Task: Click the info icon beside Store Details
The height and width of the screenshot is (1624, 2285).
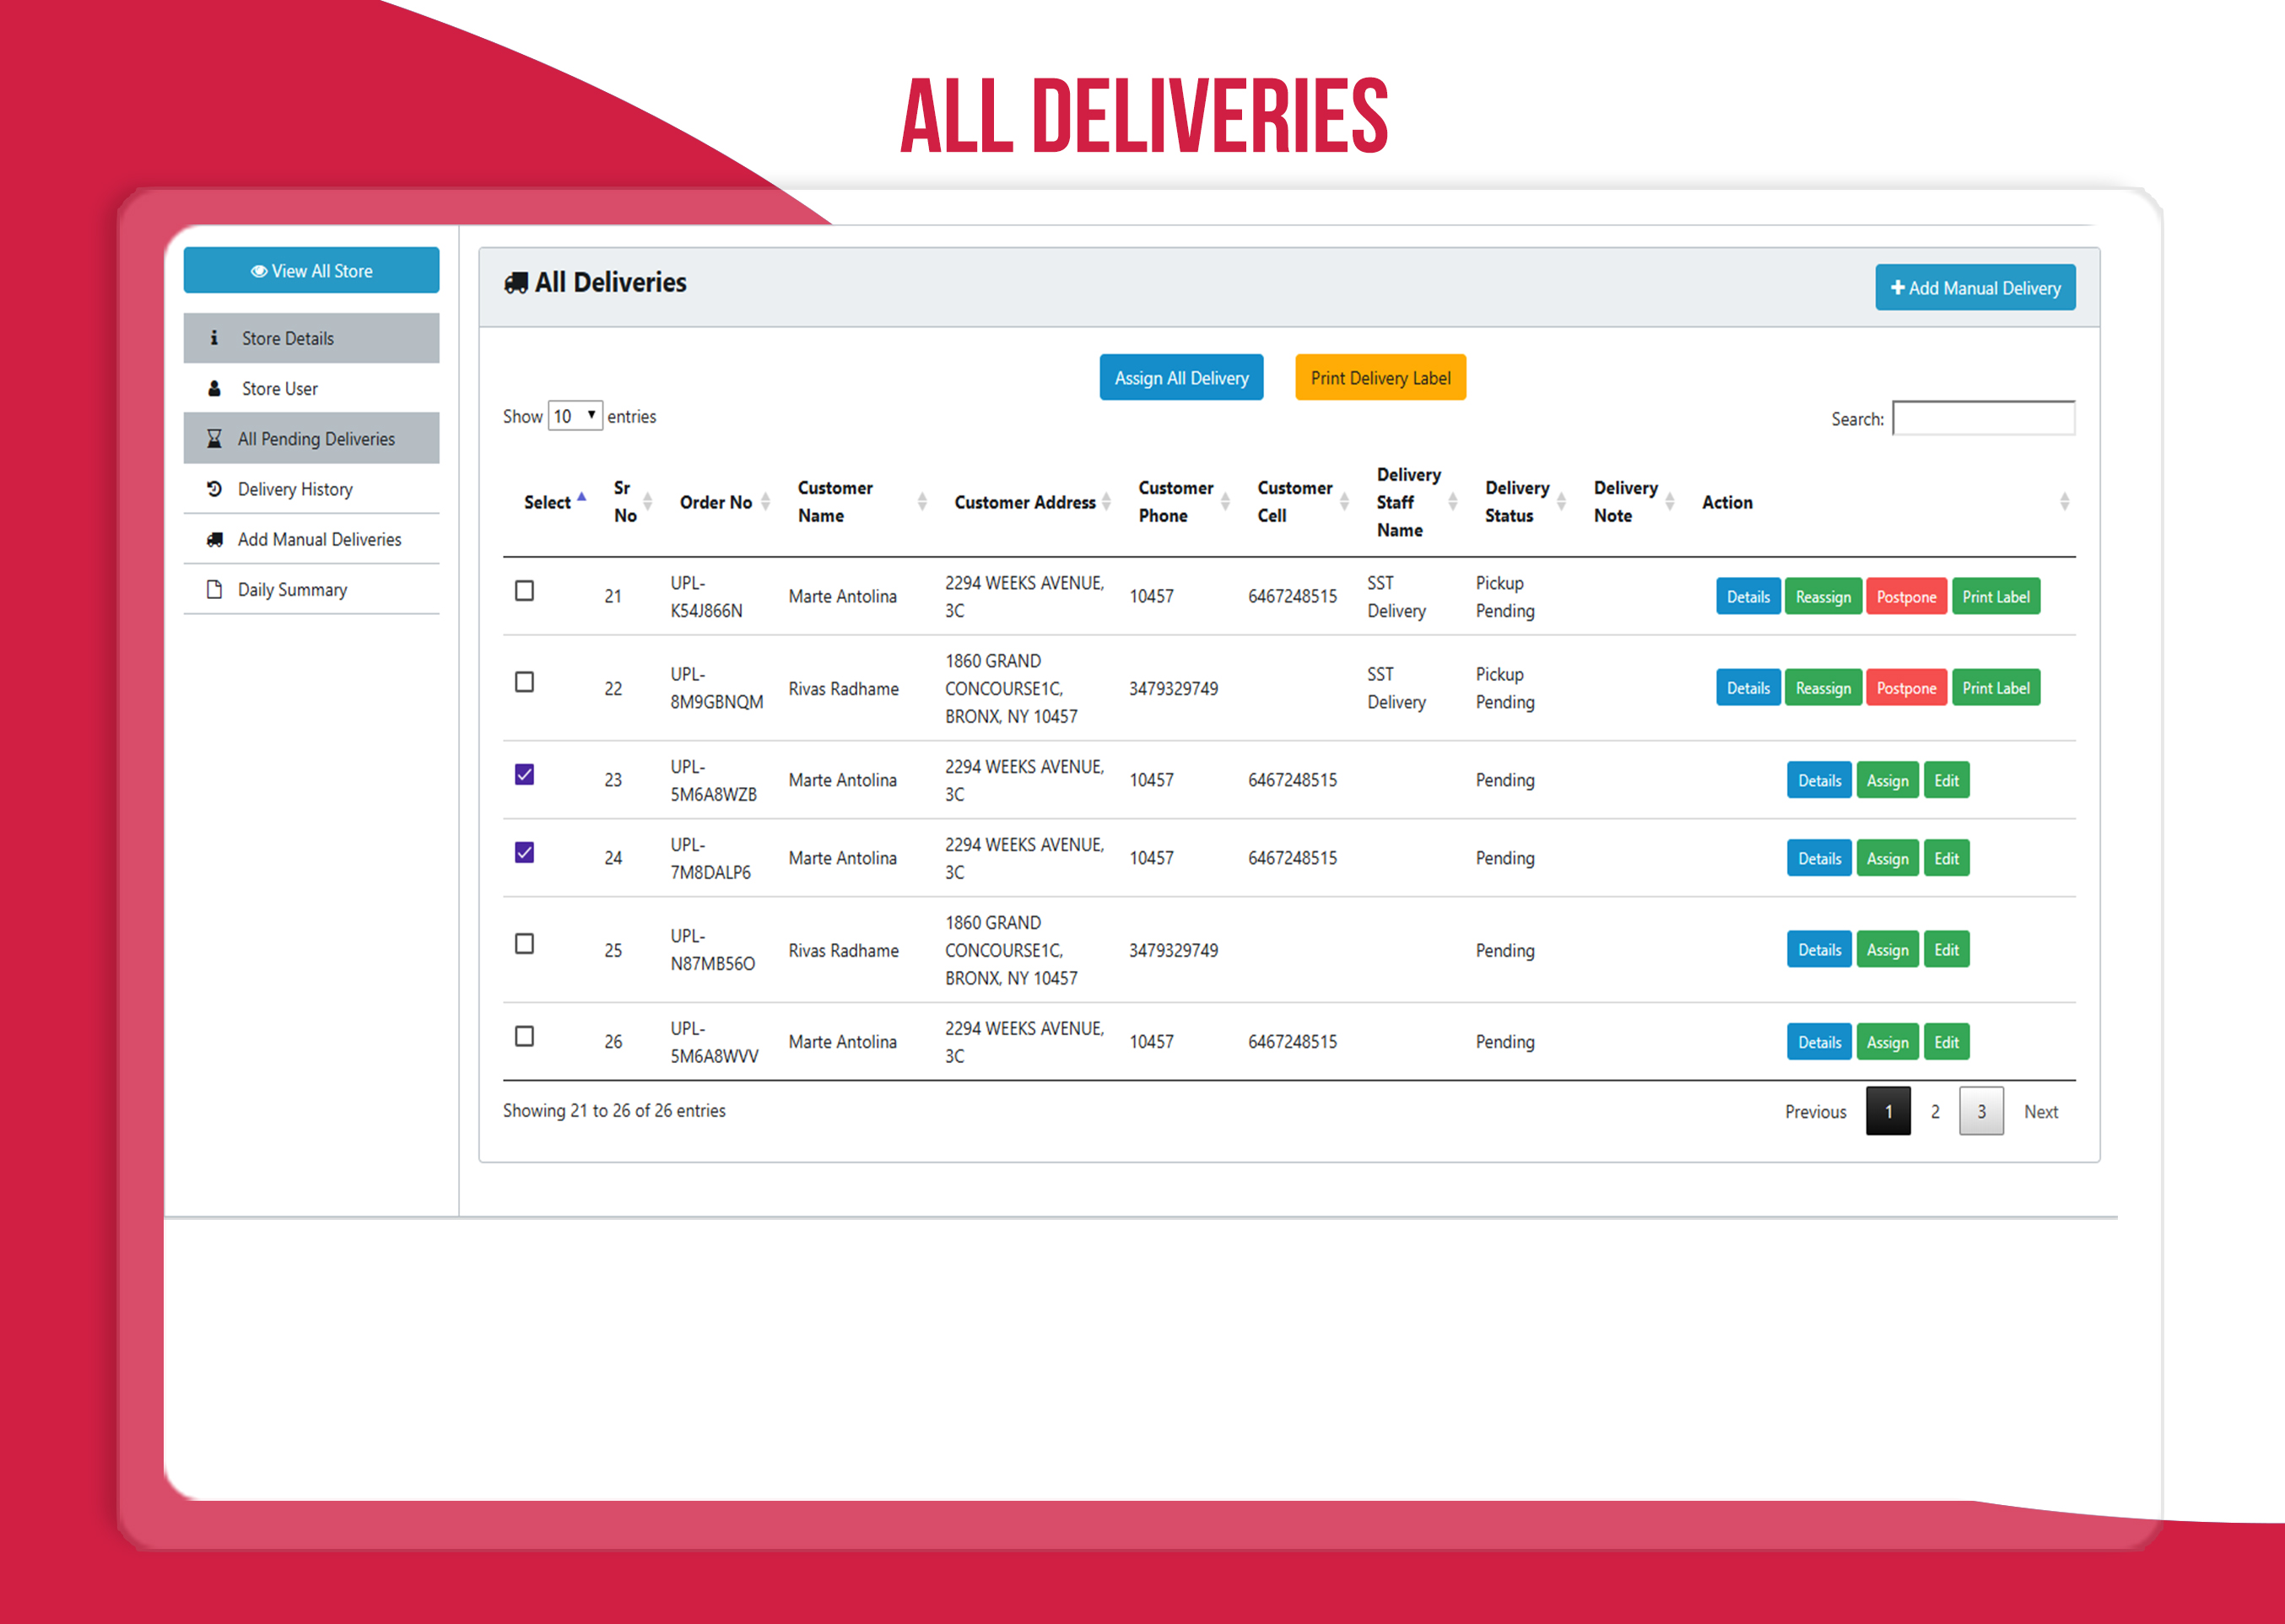Action: pyautogui.click(x=214, y=338)
